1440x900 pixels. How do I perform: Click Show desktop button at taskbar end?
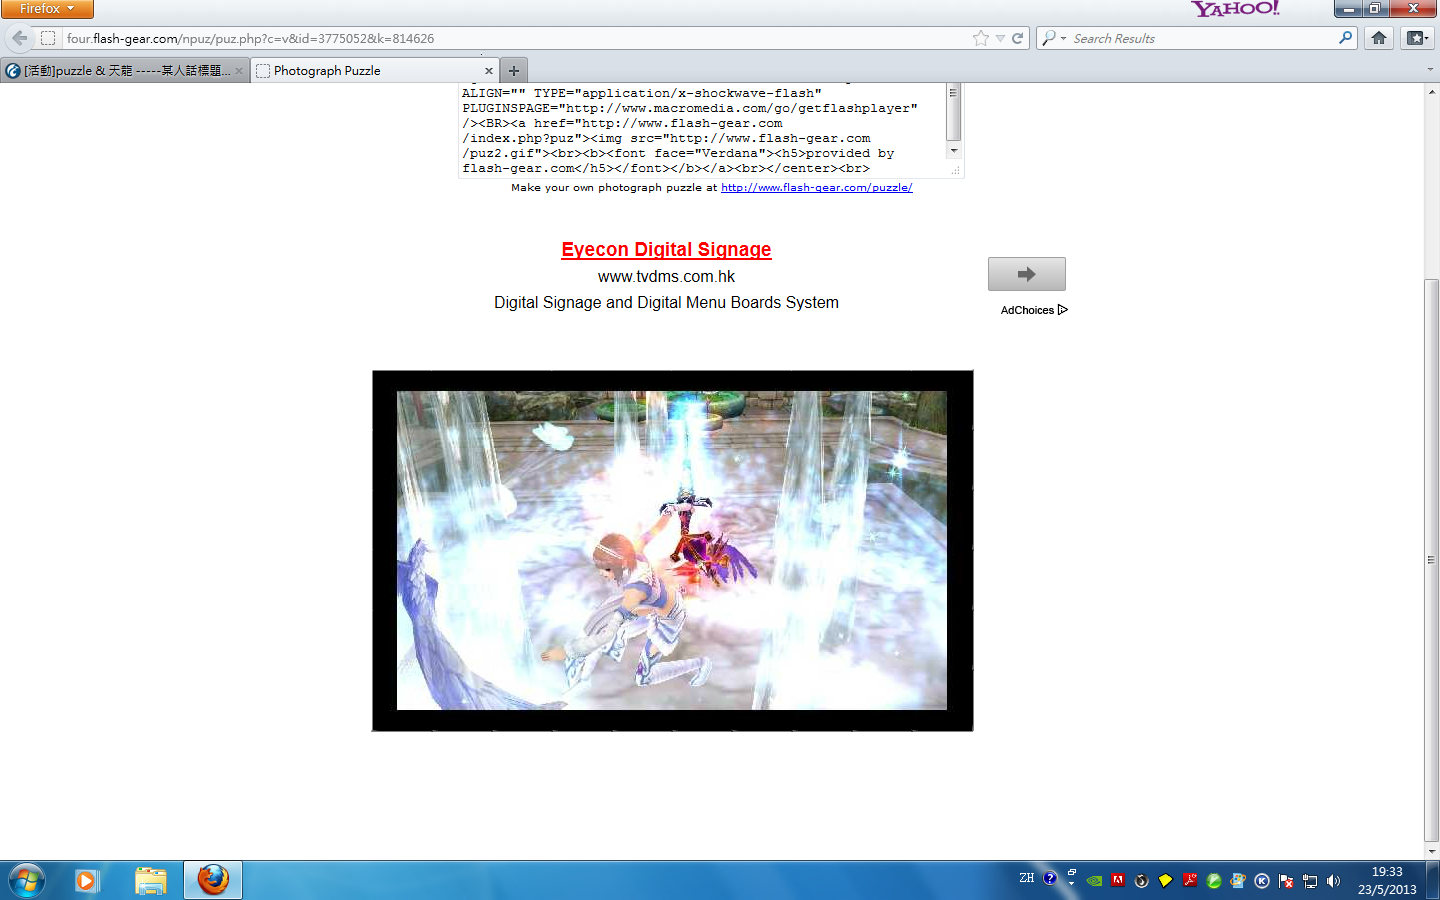[x=1433, y=881]
